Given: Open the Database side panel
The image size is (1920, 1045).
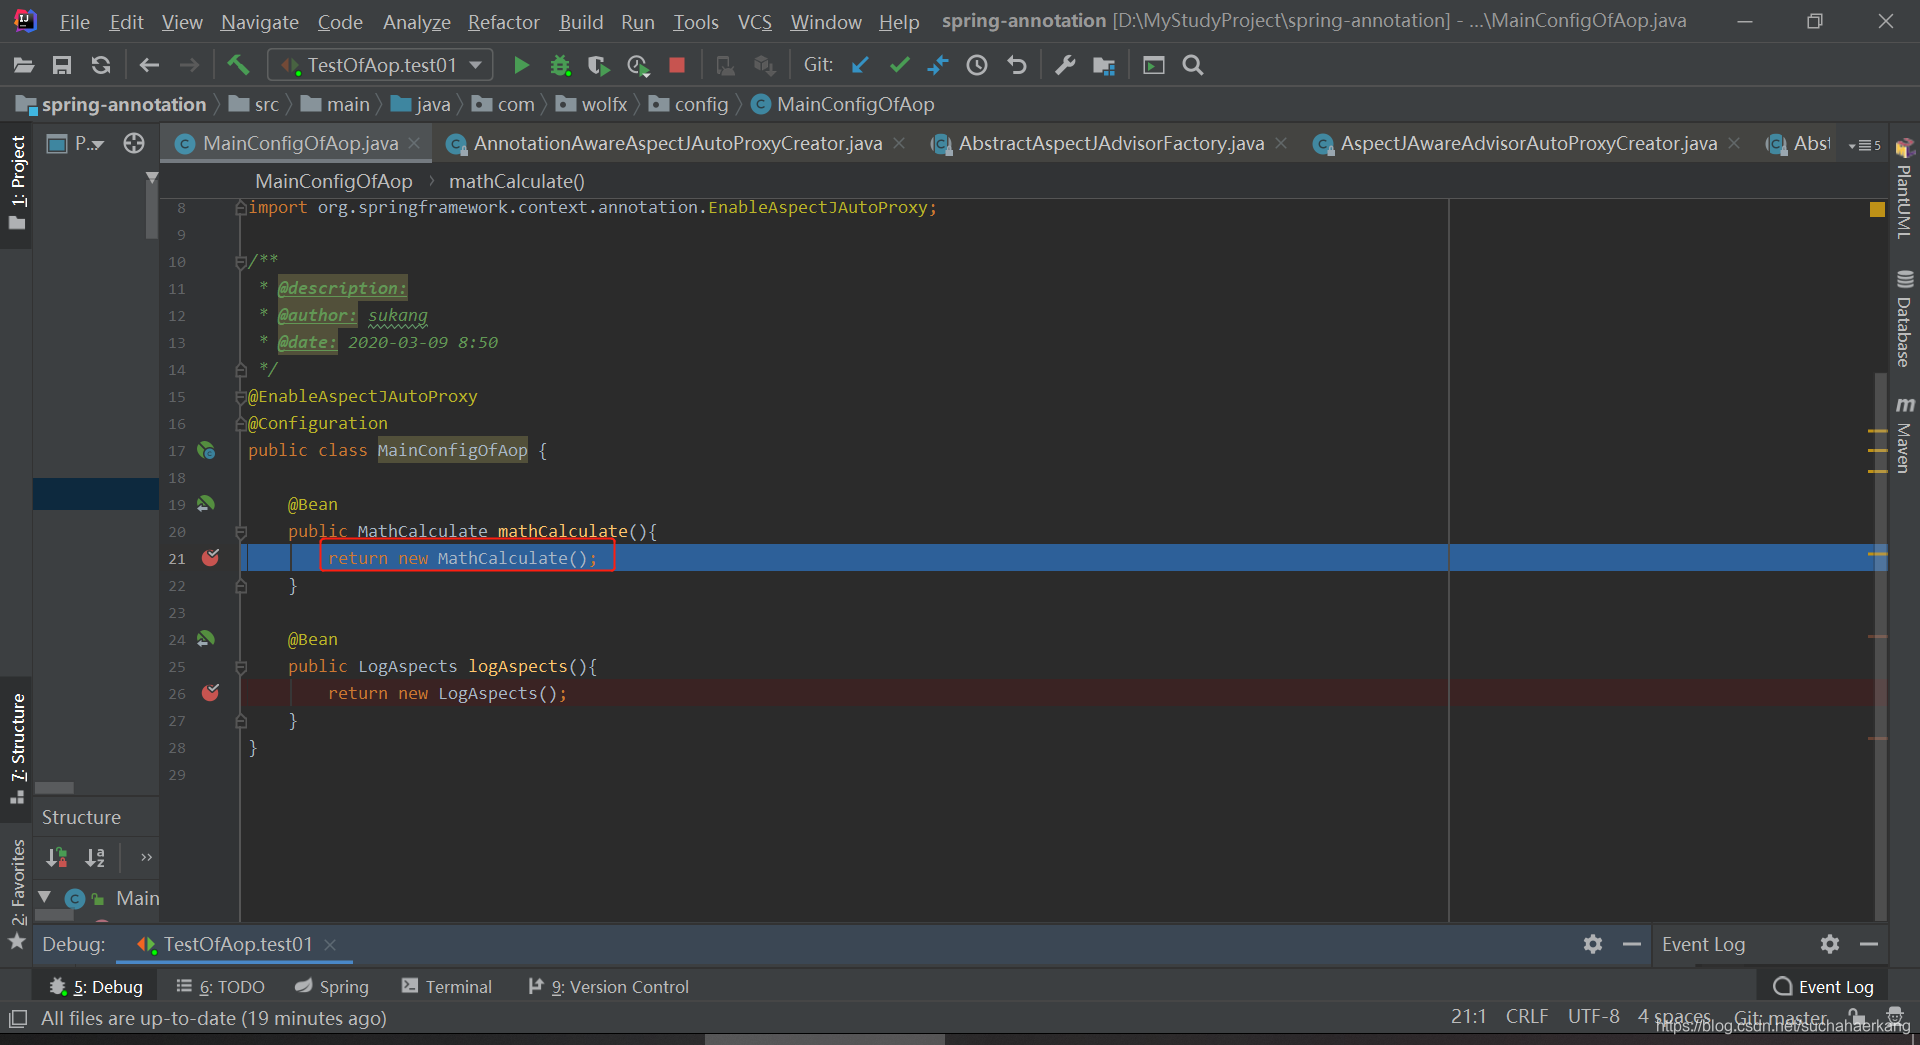Looking at the screenshot, I should pos(1904,319).
